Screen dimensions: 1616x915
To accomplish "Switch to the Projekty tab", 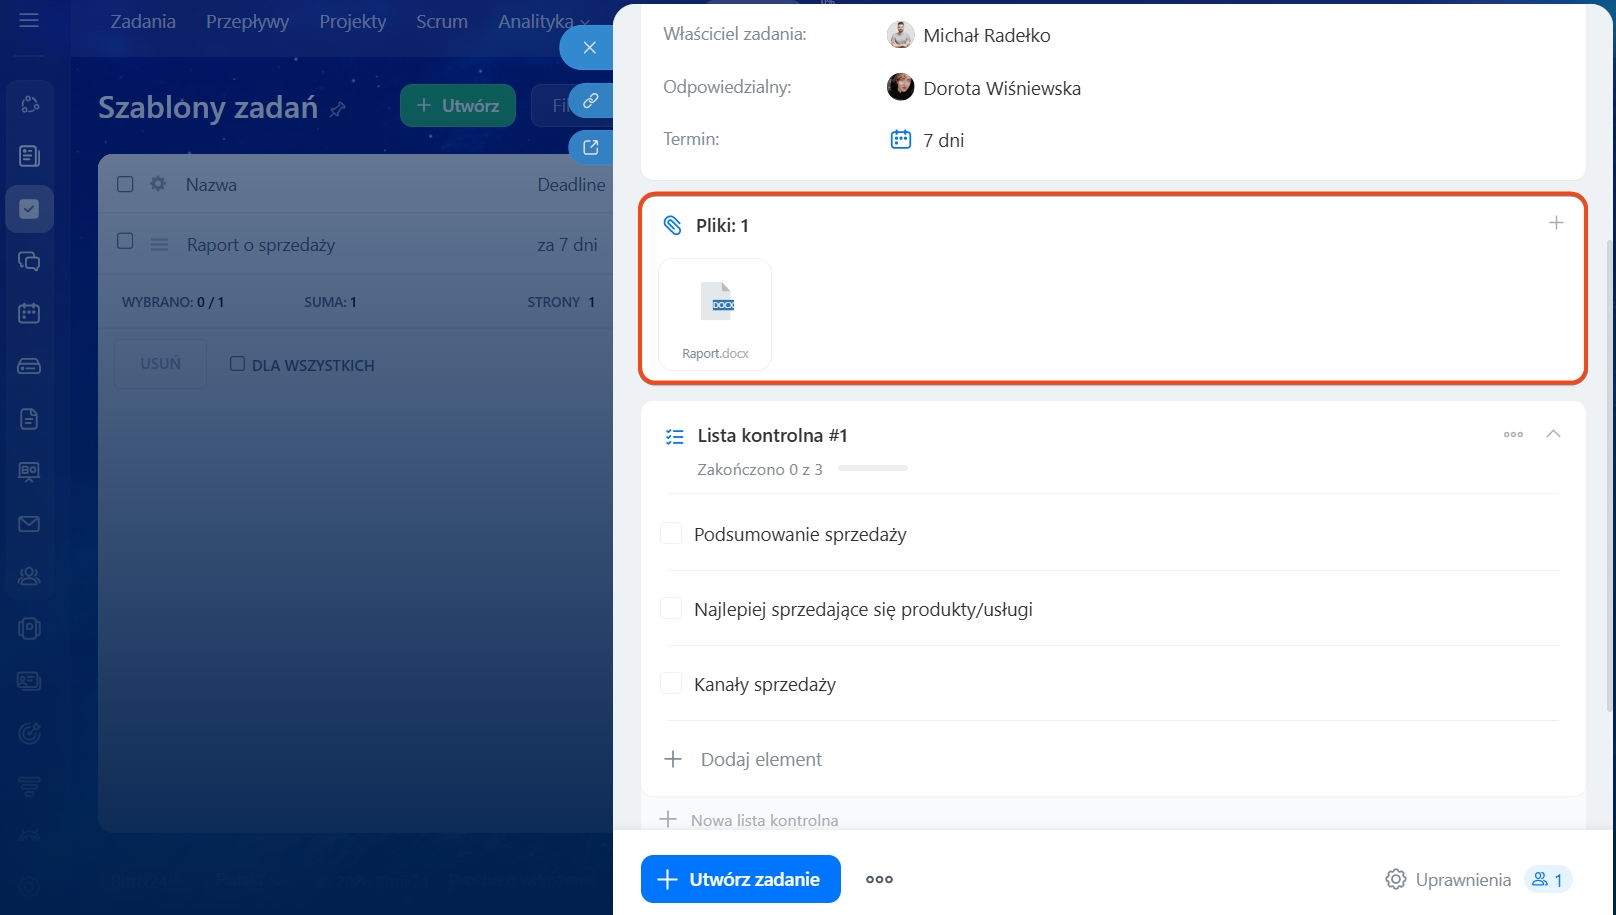I will pyautogui.click(x=352, y=21).
